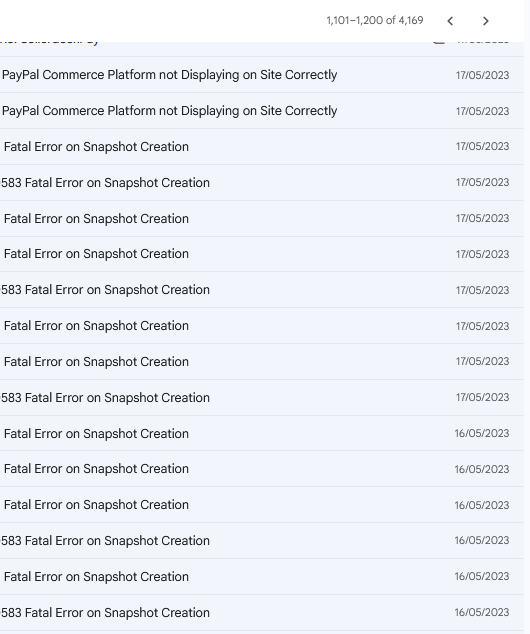Open the topmost Fatal Error on Snapshot Creation email
The height and width of the screenshot is (634, 530).
click(x=262, y=146)
